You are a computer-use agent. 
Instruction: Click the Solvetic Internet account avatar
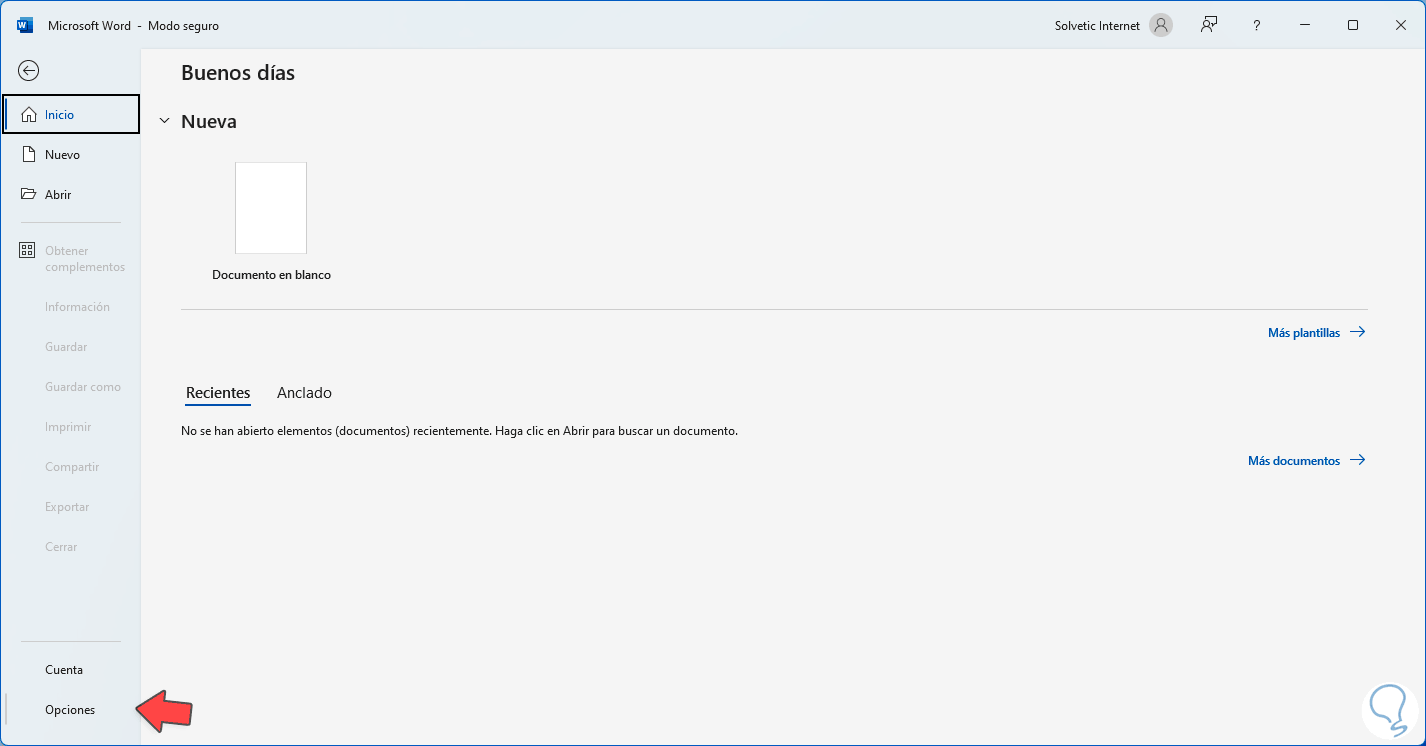(x=1159, y=25)
